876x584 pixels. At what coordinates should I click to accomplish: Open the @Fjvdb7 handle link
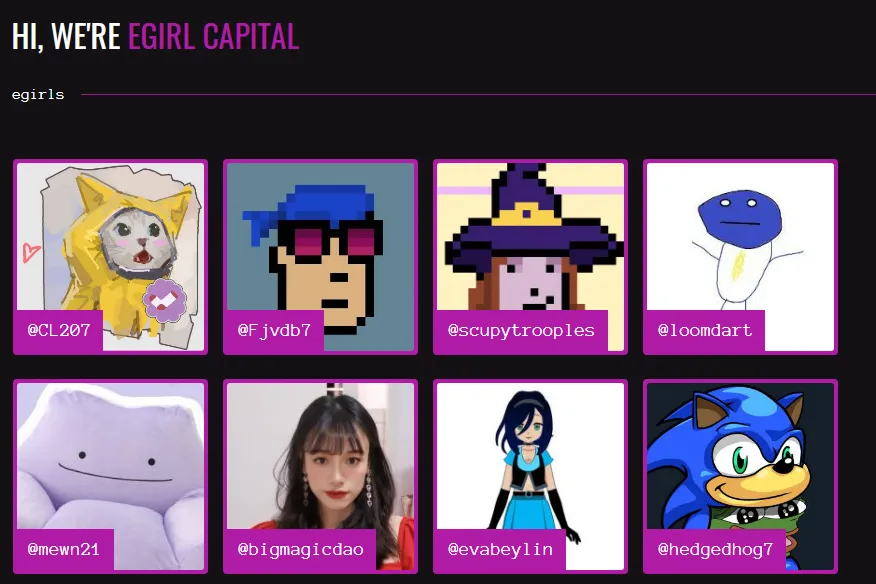tap(274, 330)
